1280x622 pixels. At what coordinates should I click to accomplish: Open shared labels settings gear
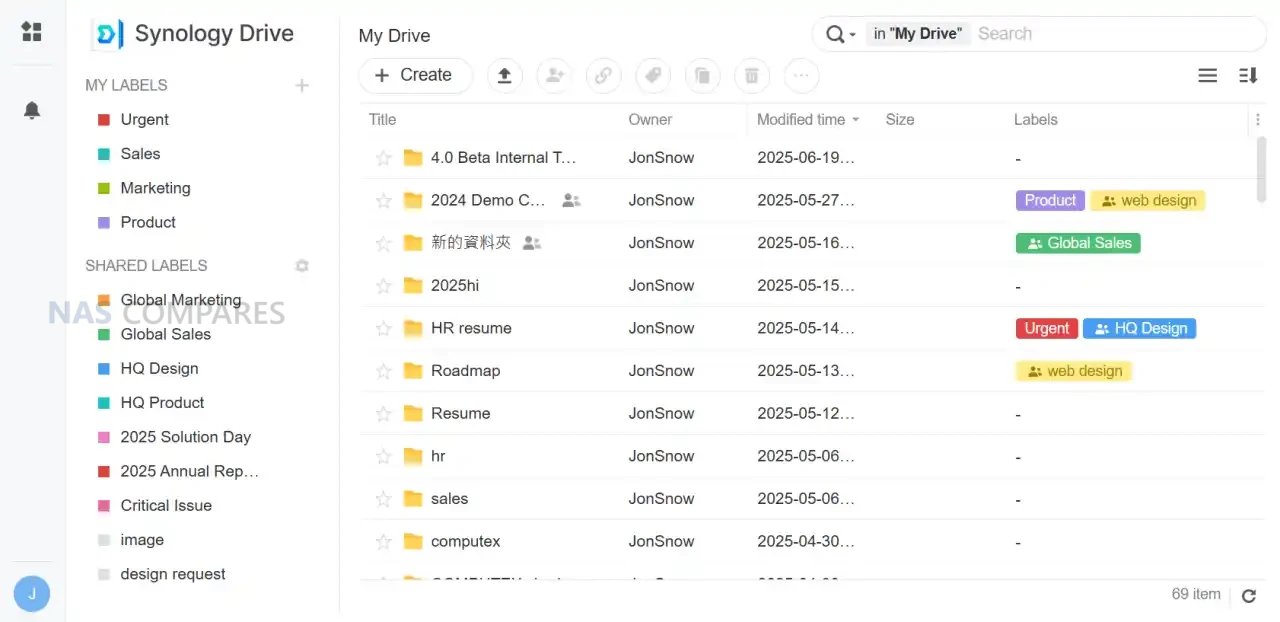click(302, 266)
